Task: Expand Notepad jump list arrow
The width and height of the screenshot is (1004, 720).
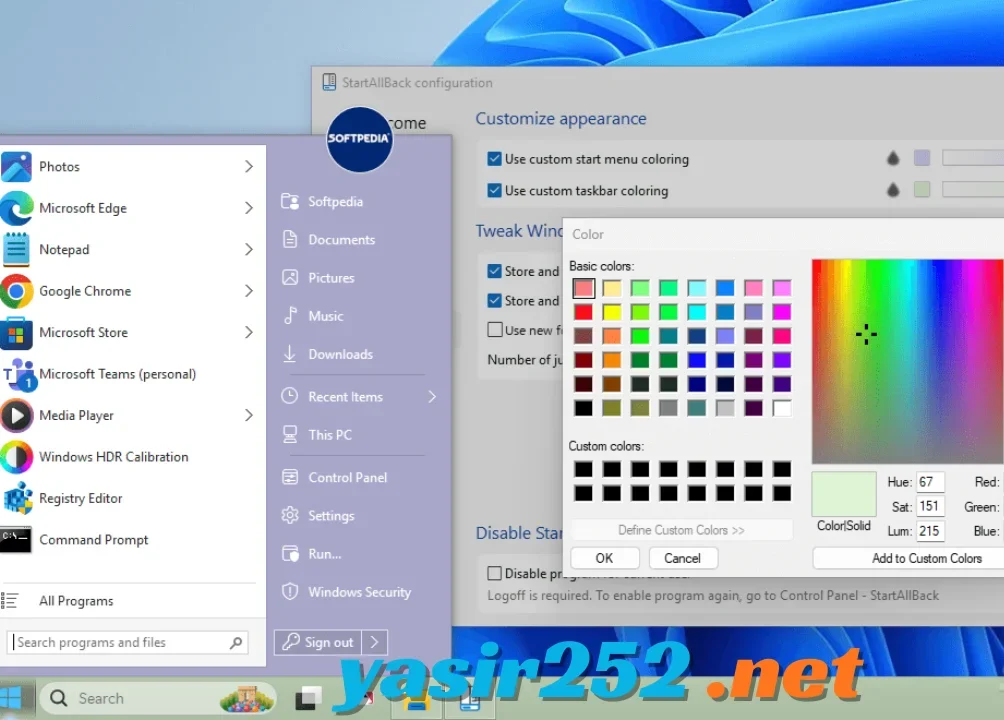Action: pyautogui.click(x=249, y=250)
